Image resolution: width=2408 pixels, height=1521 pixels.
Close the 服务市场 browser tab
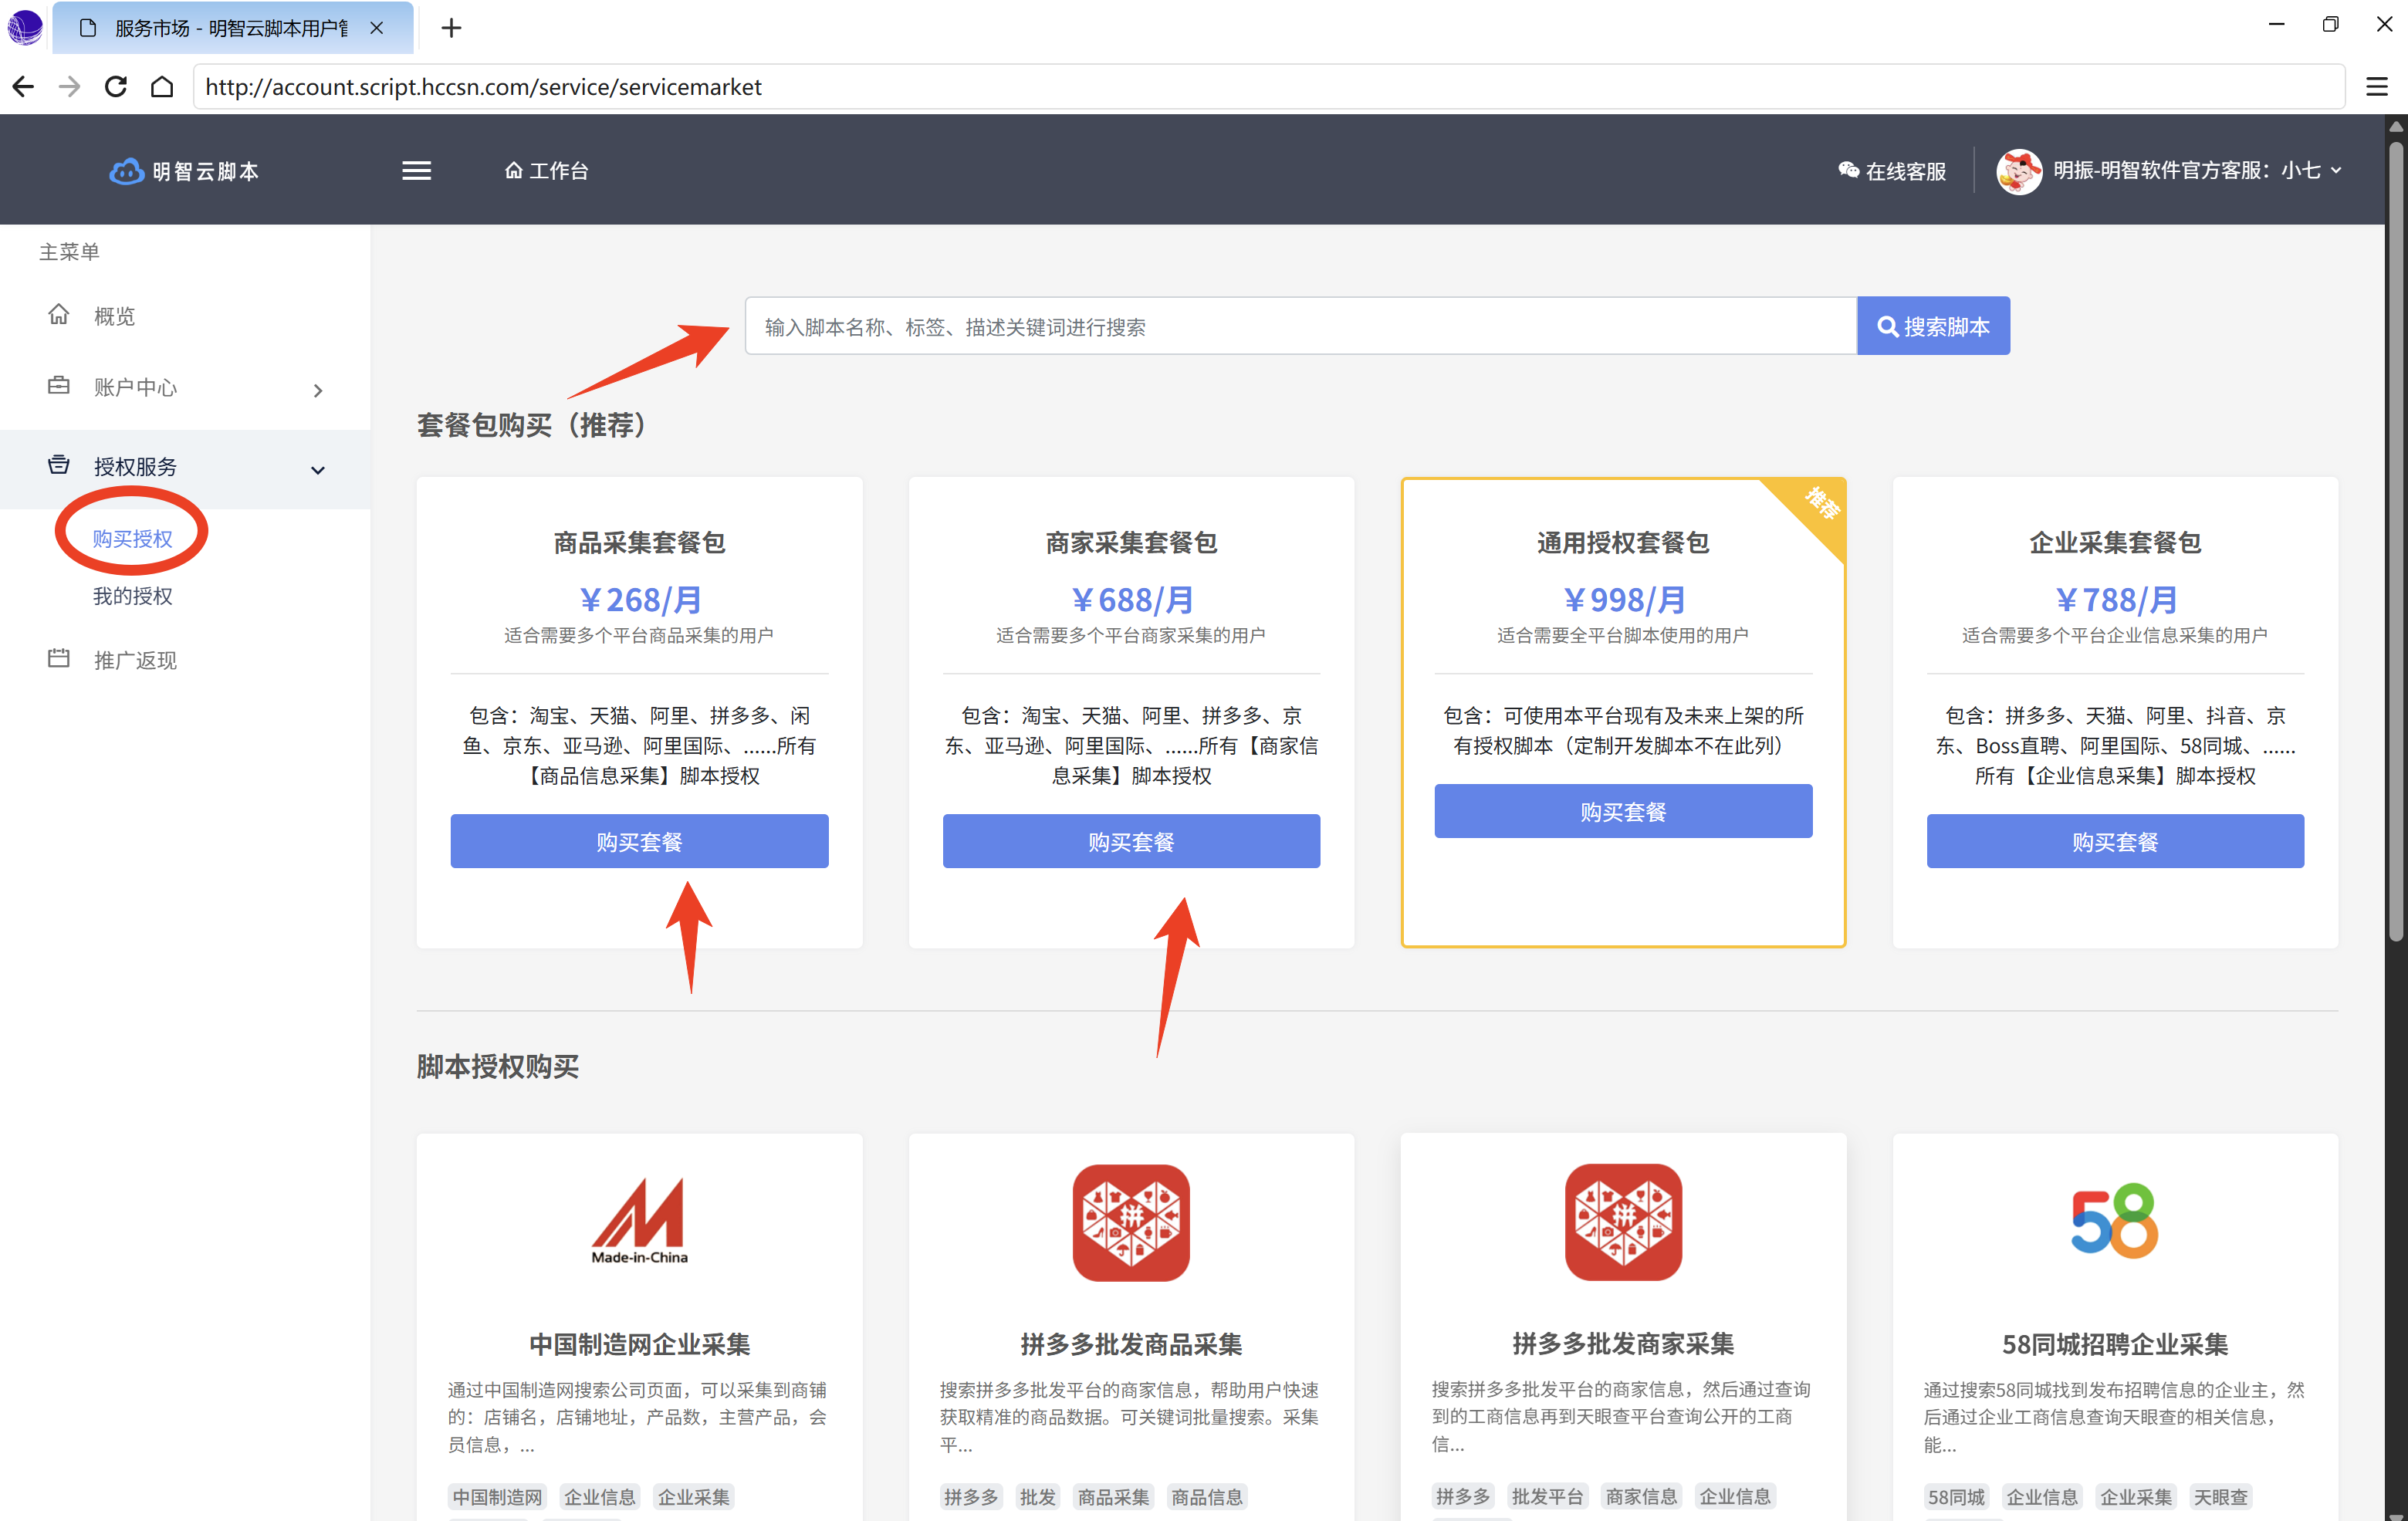376,28
